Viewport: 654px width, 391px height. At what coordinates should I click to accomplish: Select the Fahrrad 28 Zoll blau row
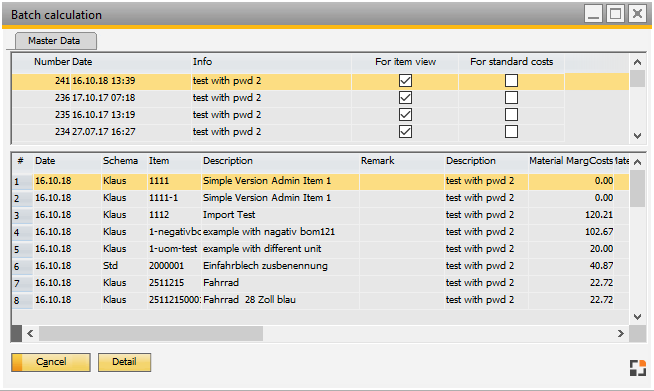(320, 300)
